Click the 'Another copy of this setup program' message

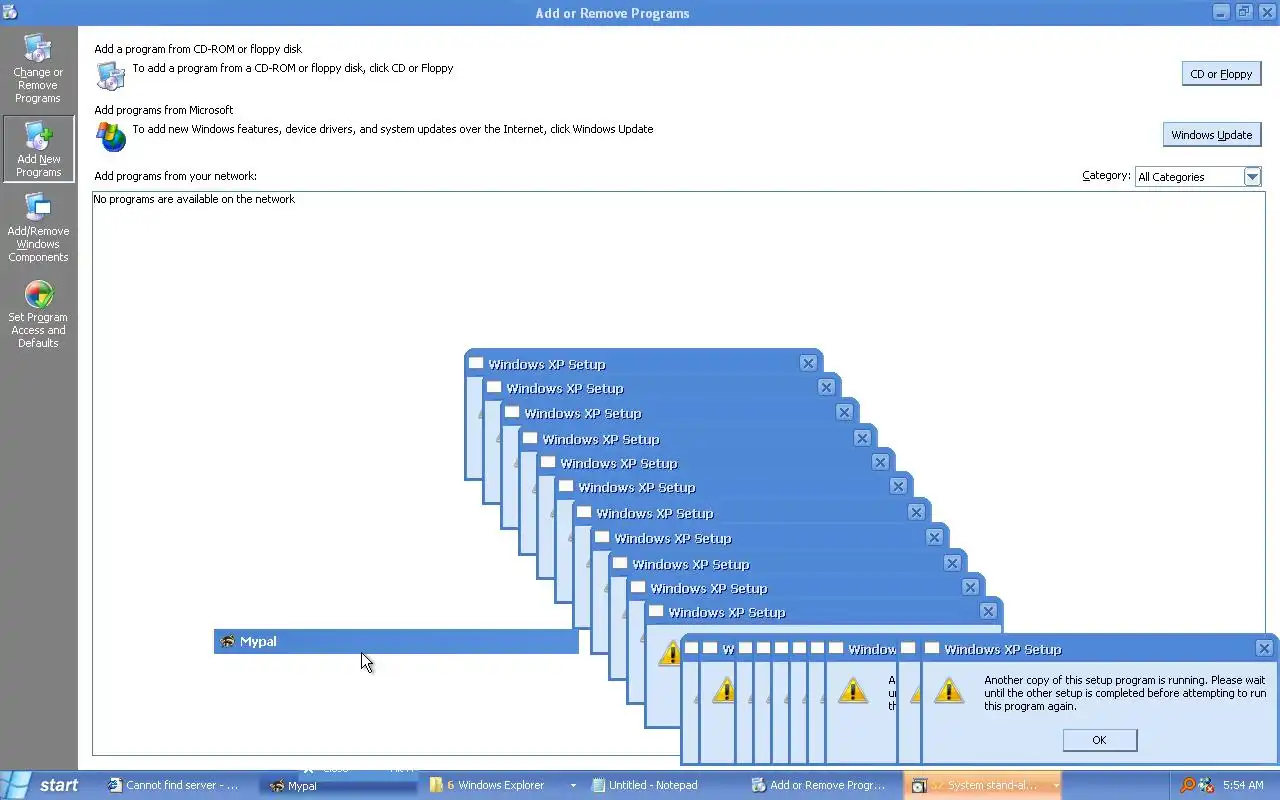(x=1125, y=693)
